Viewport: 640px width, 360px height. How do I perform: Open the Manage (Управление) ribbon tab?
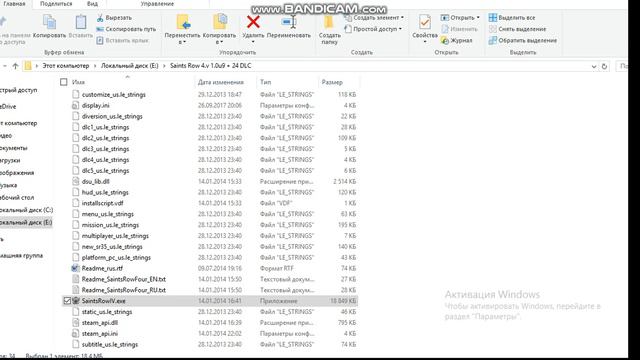157,4
